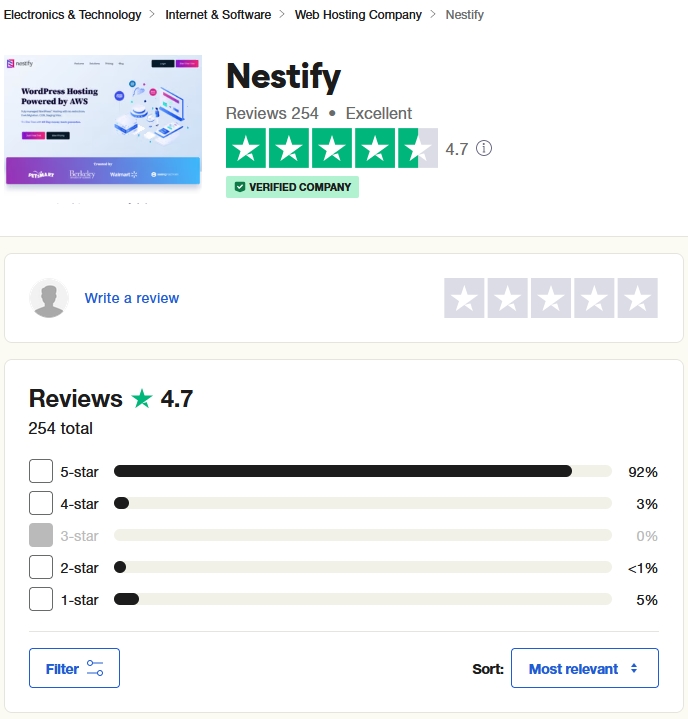The width and height of the screenshot is (688, 719).
Task: Open the Electronics & Technology breadcrumb
Action: click(x=72, y=15)
